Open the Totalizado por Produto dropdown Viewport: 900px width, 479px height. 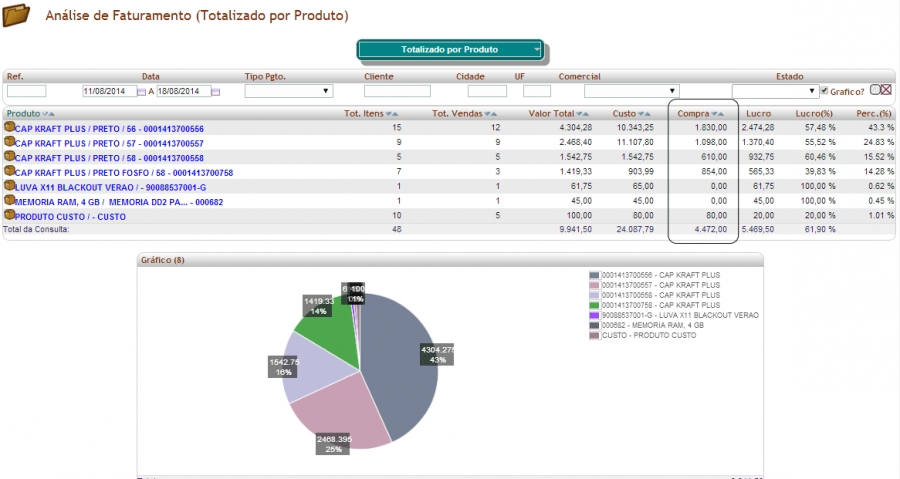(x=450, y=49)
